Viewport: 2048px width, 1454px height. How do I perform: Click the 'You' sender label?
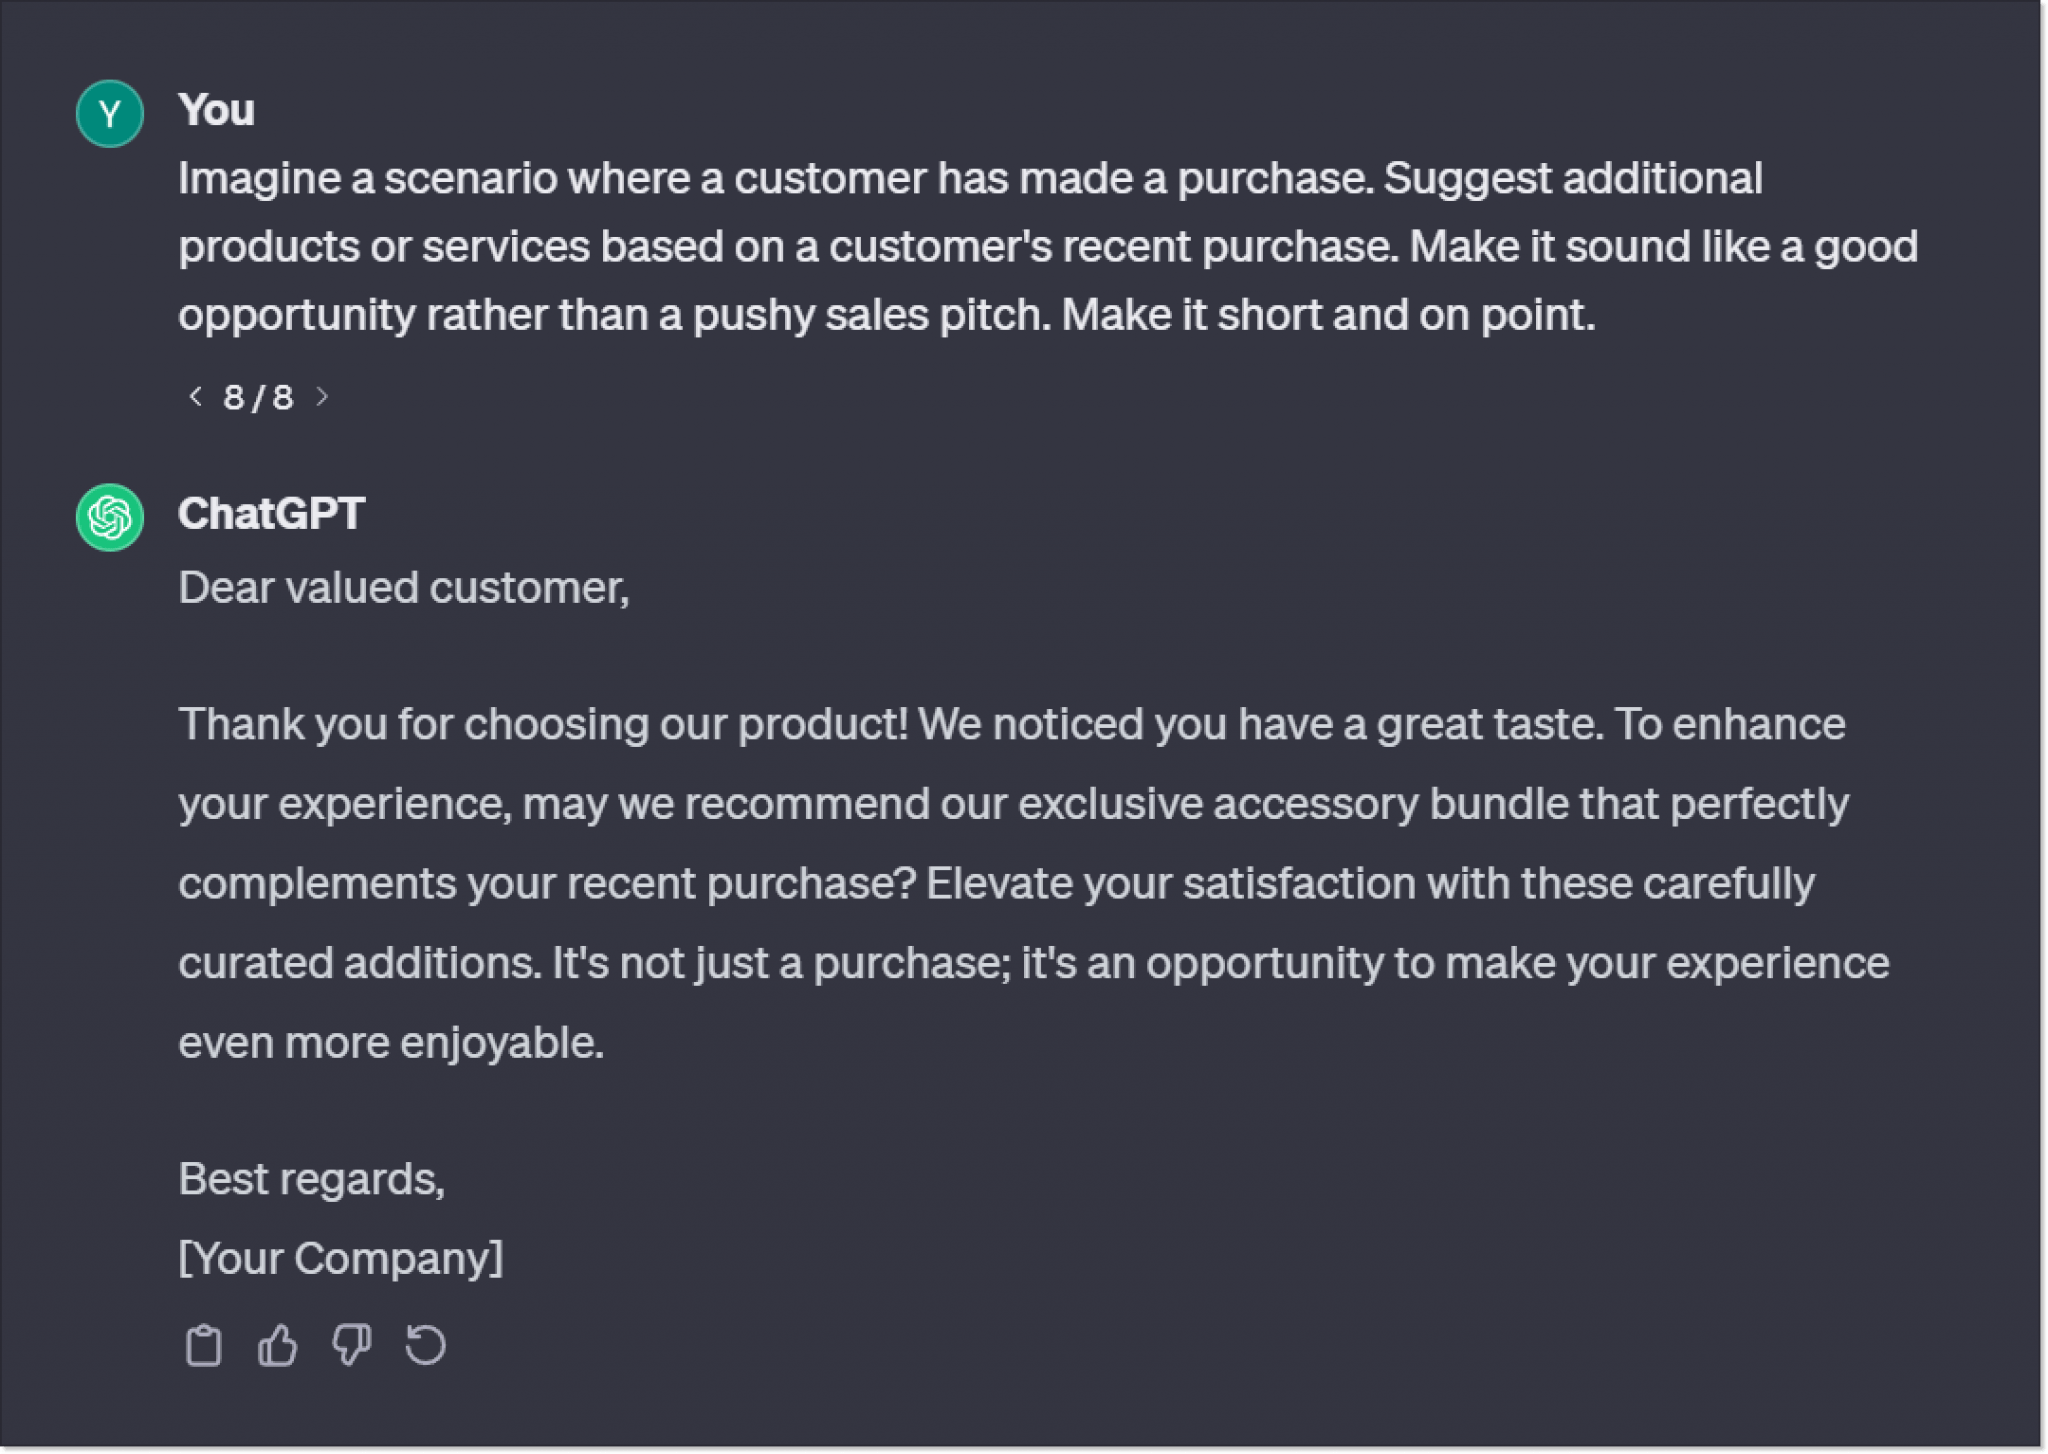pyautogui.click(x=216, y=110)
